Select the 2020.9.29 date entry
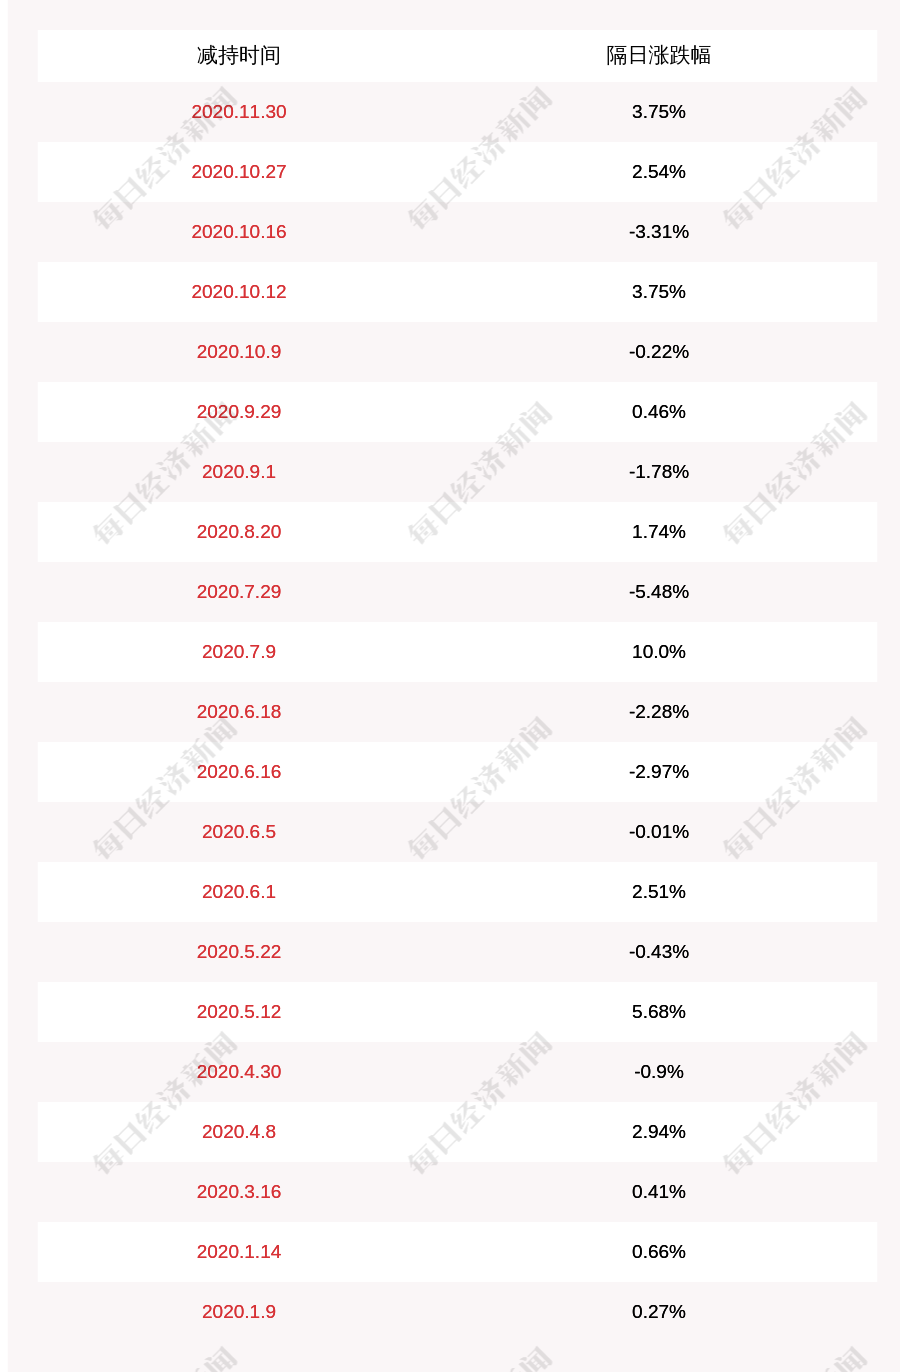Viewport: 900px width, 1372px height. point(239,411)
